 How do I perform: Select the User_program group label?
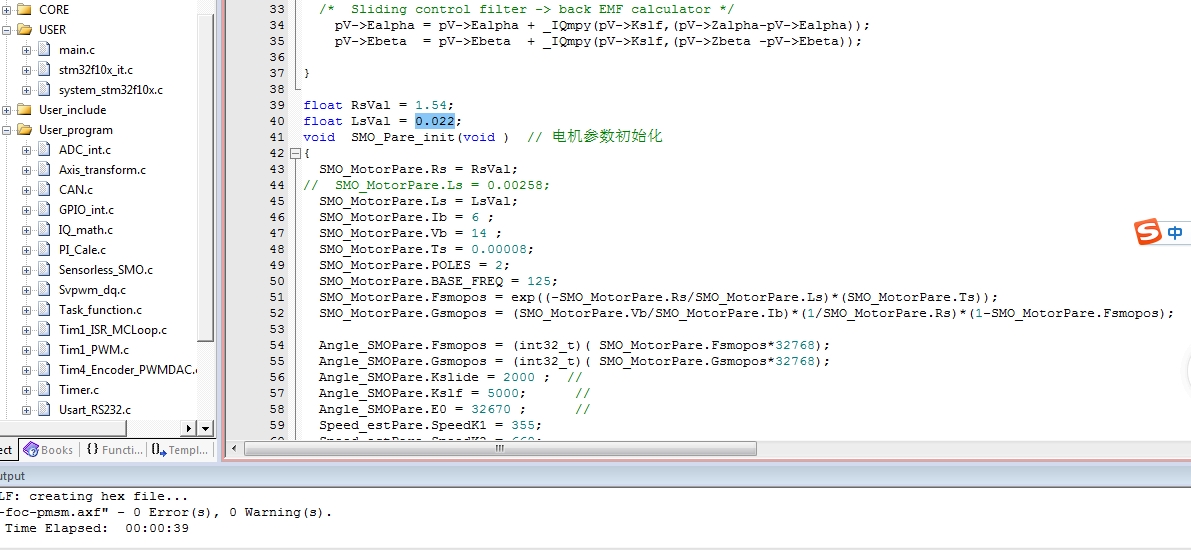click(x=75, y=130)
